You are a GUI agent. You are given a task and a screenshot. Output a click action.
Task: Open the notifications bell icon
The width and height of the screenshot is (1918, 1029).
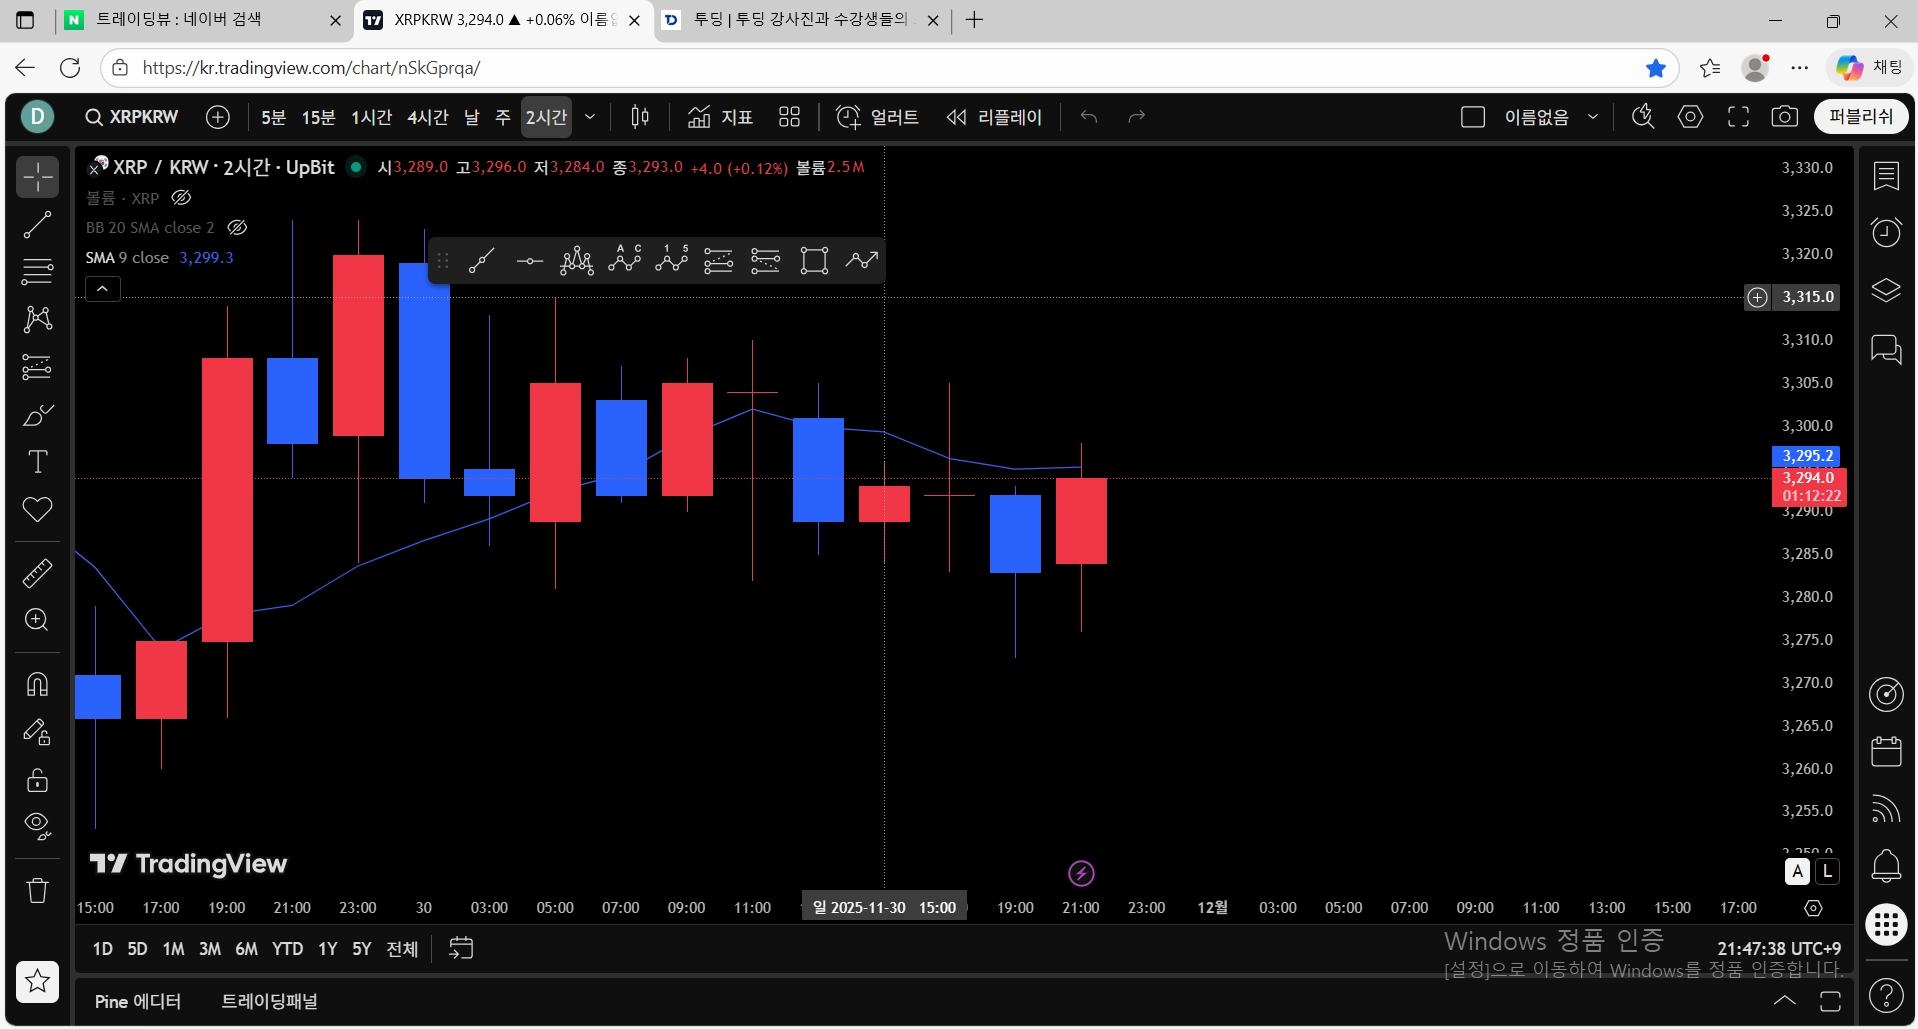click(x=1886, y=865)
